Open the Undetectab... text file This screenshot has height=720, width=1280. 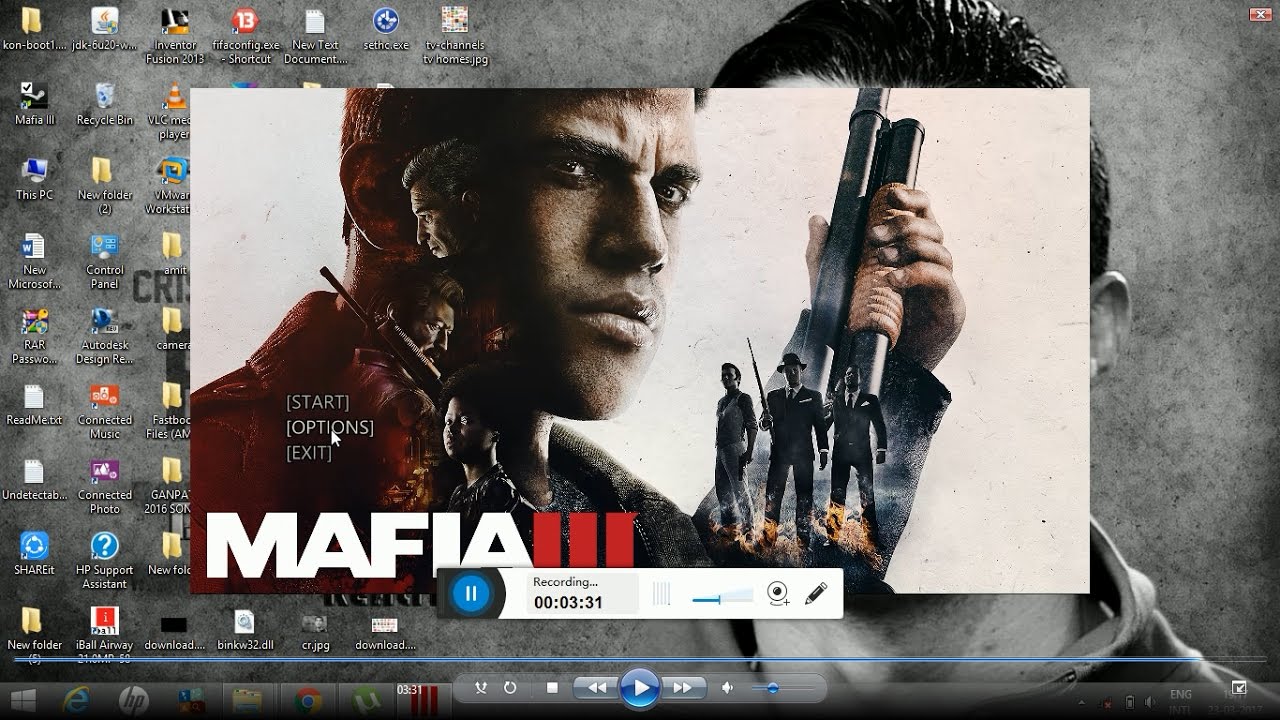point(34,479)
